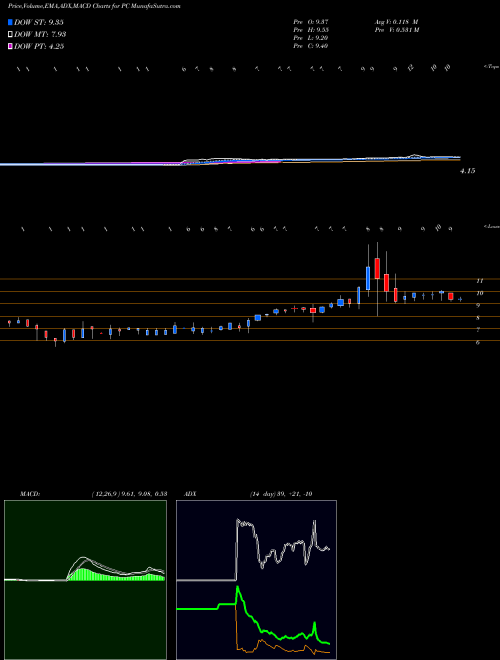Click the 'Lows' label on the right side
Viewport: 500px width, 660px height.
[491, 226]
